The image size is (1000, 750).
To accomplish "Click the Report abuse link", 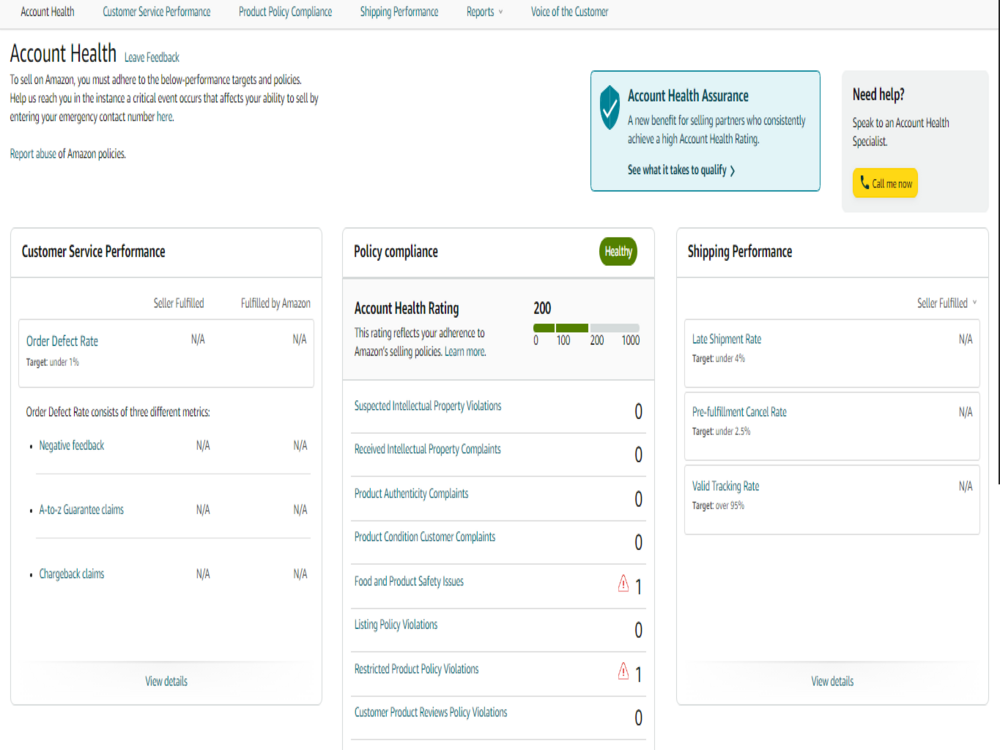I will tap(33, 154).
